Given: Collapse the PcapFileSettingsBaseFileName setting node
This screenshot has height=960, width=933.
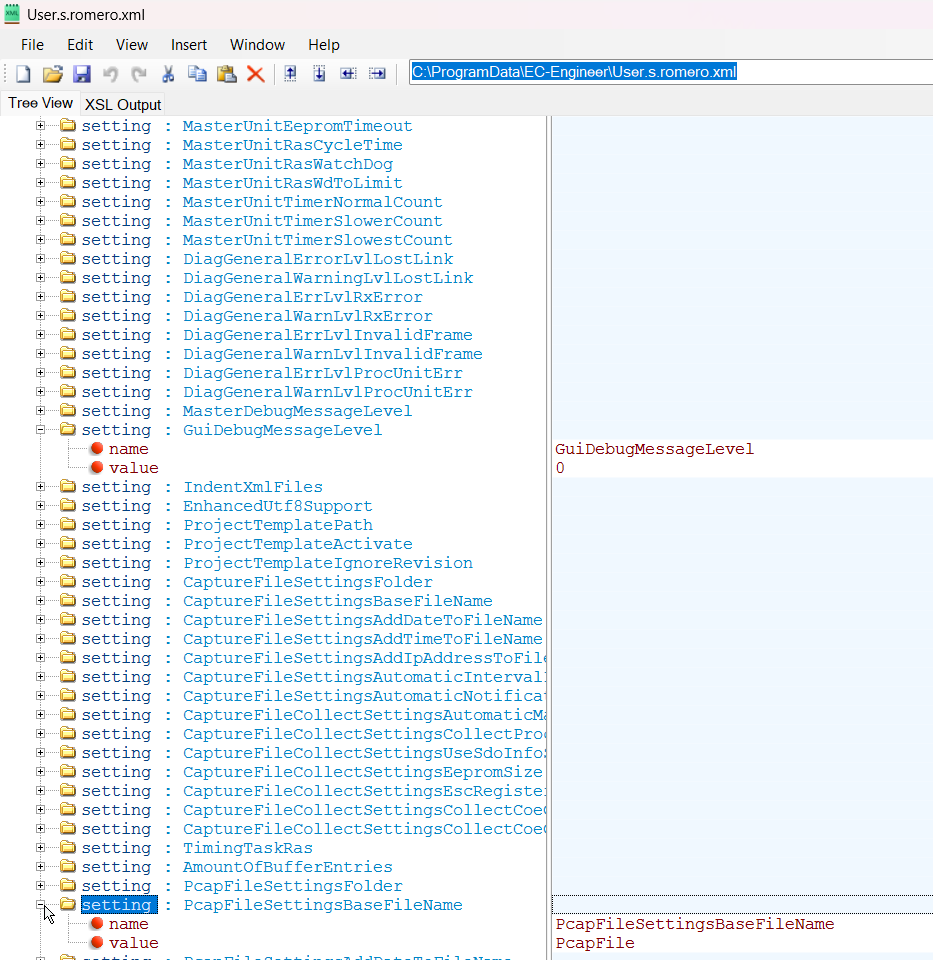Looking at the screenshot, I should point(41,905).
